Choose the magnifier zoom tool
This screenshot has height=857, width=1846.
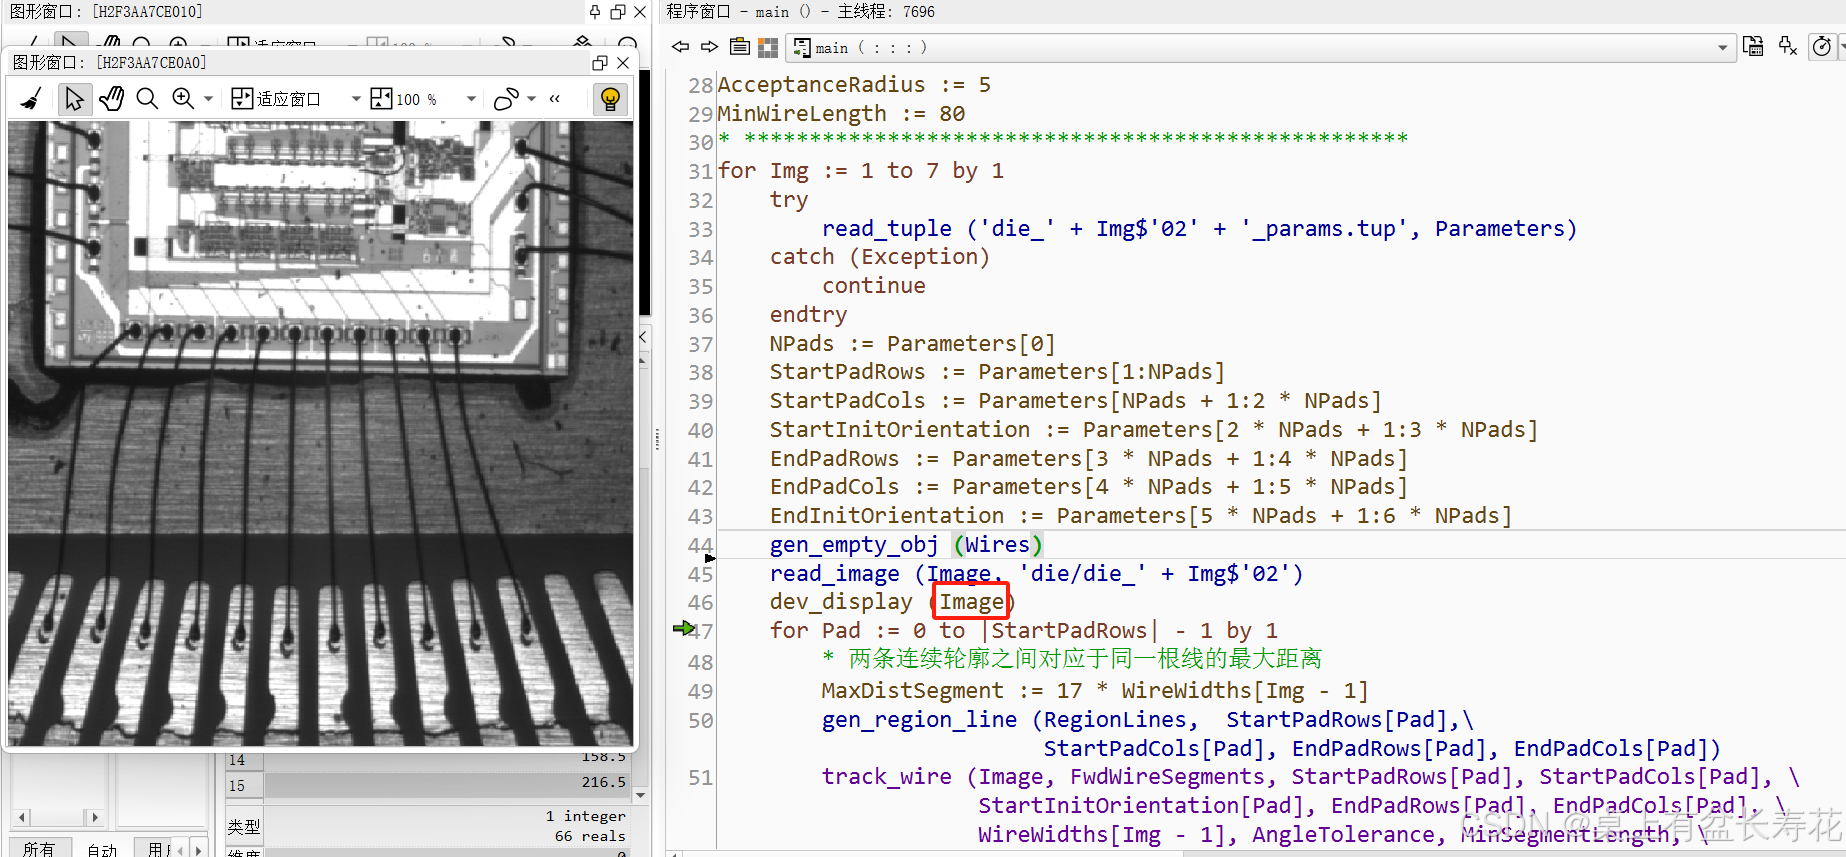(147, 99)
